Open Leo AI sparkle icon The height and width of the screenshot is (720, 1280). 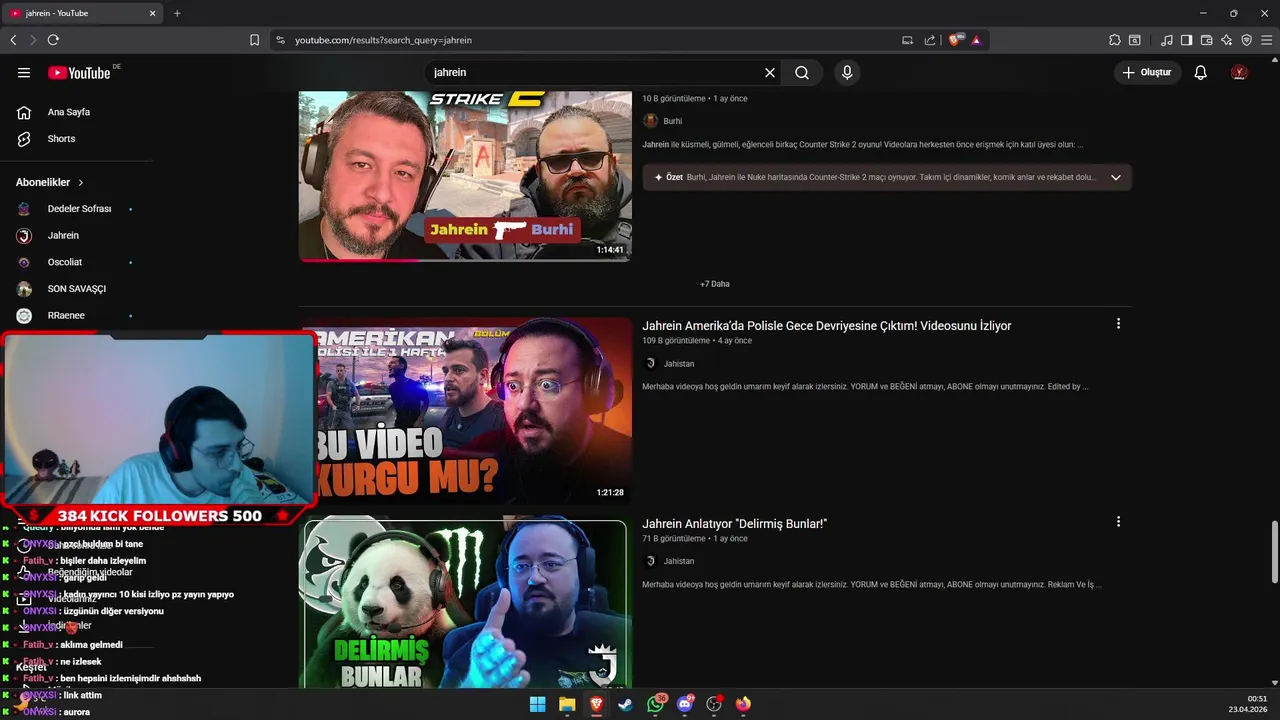tap(1226, 40)
